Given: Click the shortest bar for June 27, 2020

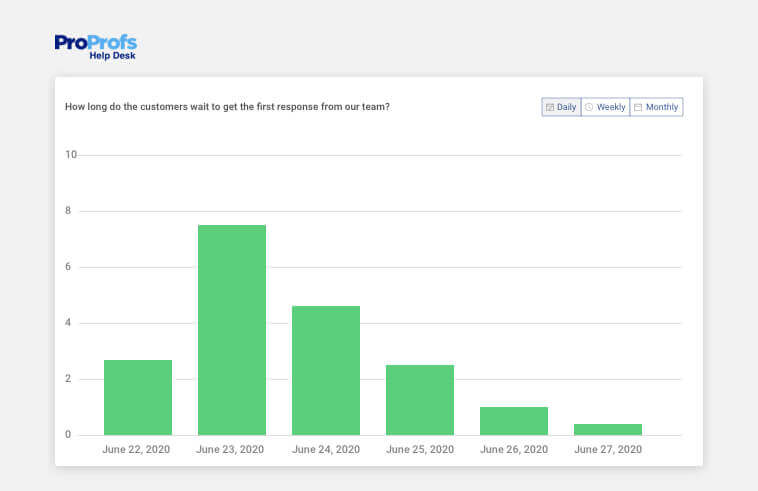Looking at the screenshot, I should coord(608,429).
